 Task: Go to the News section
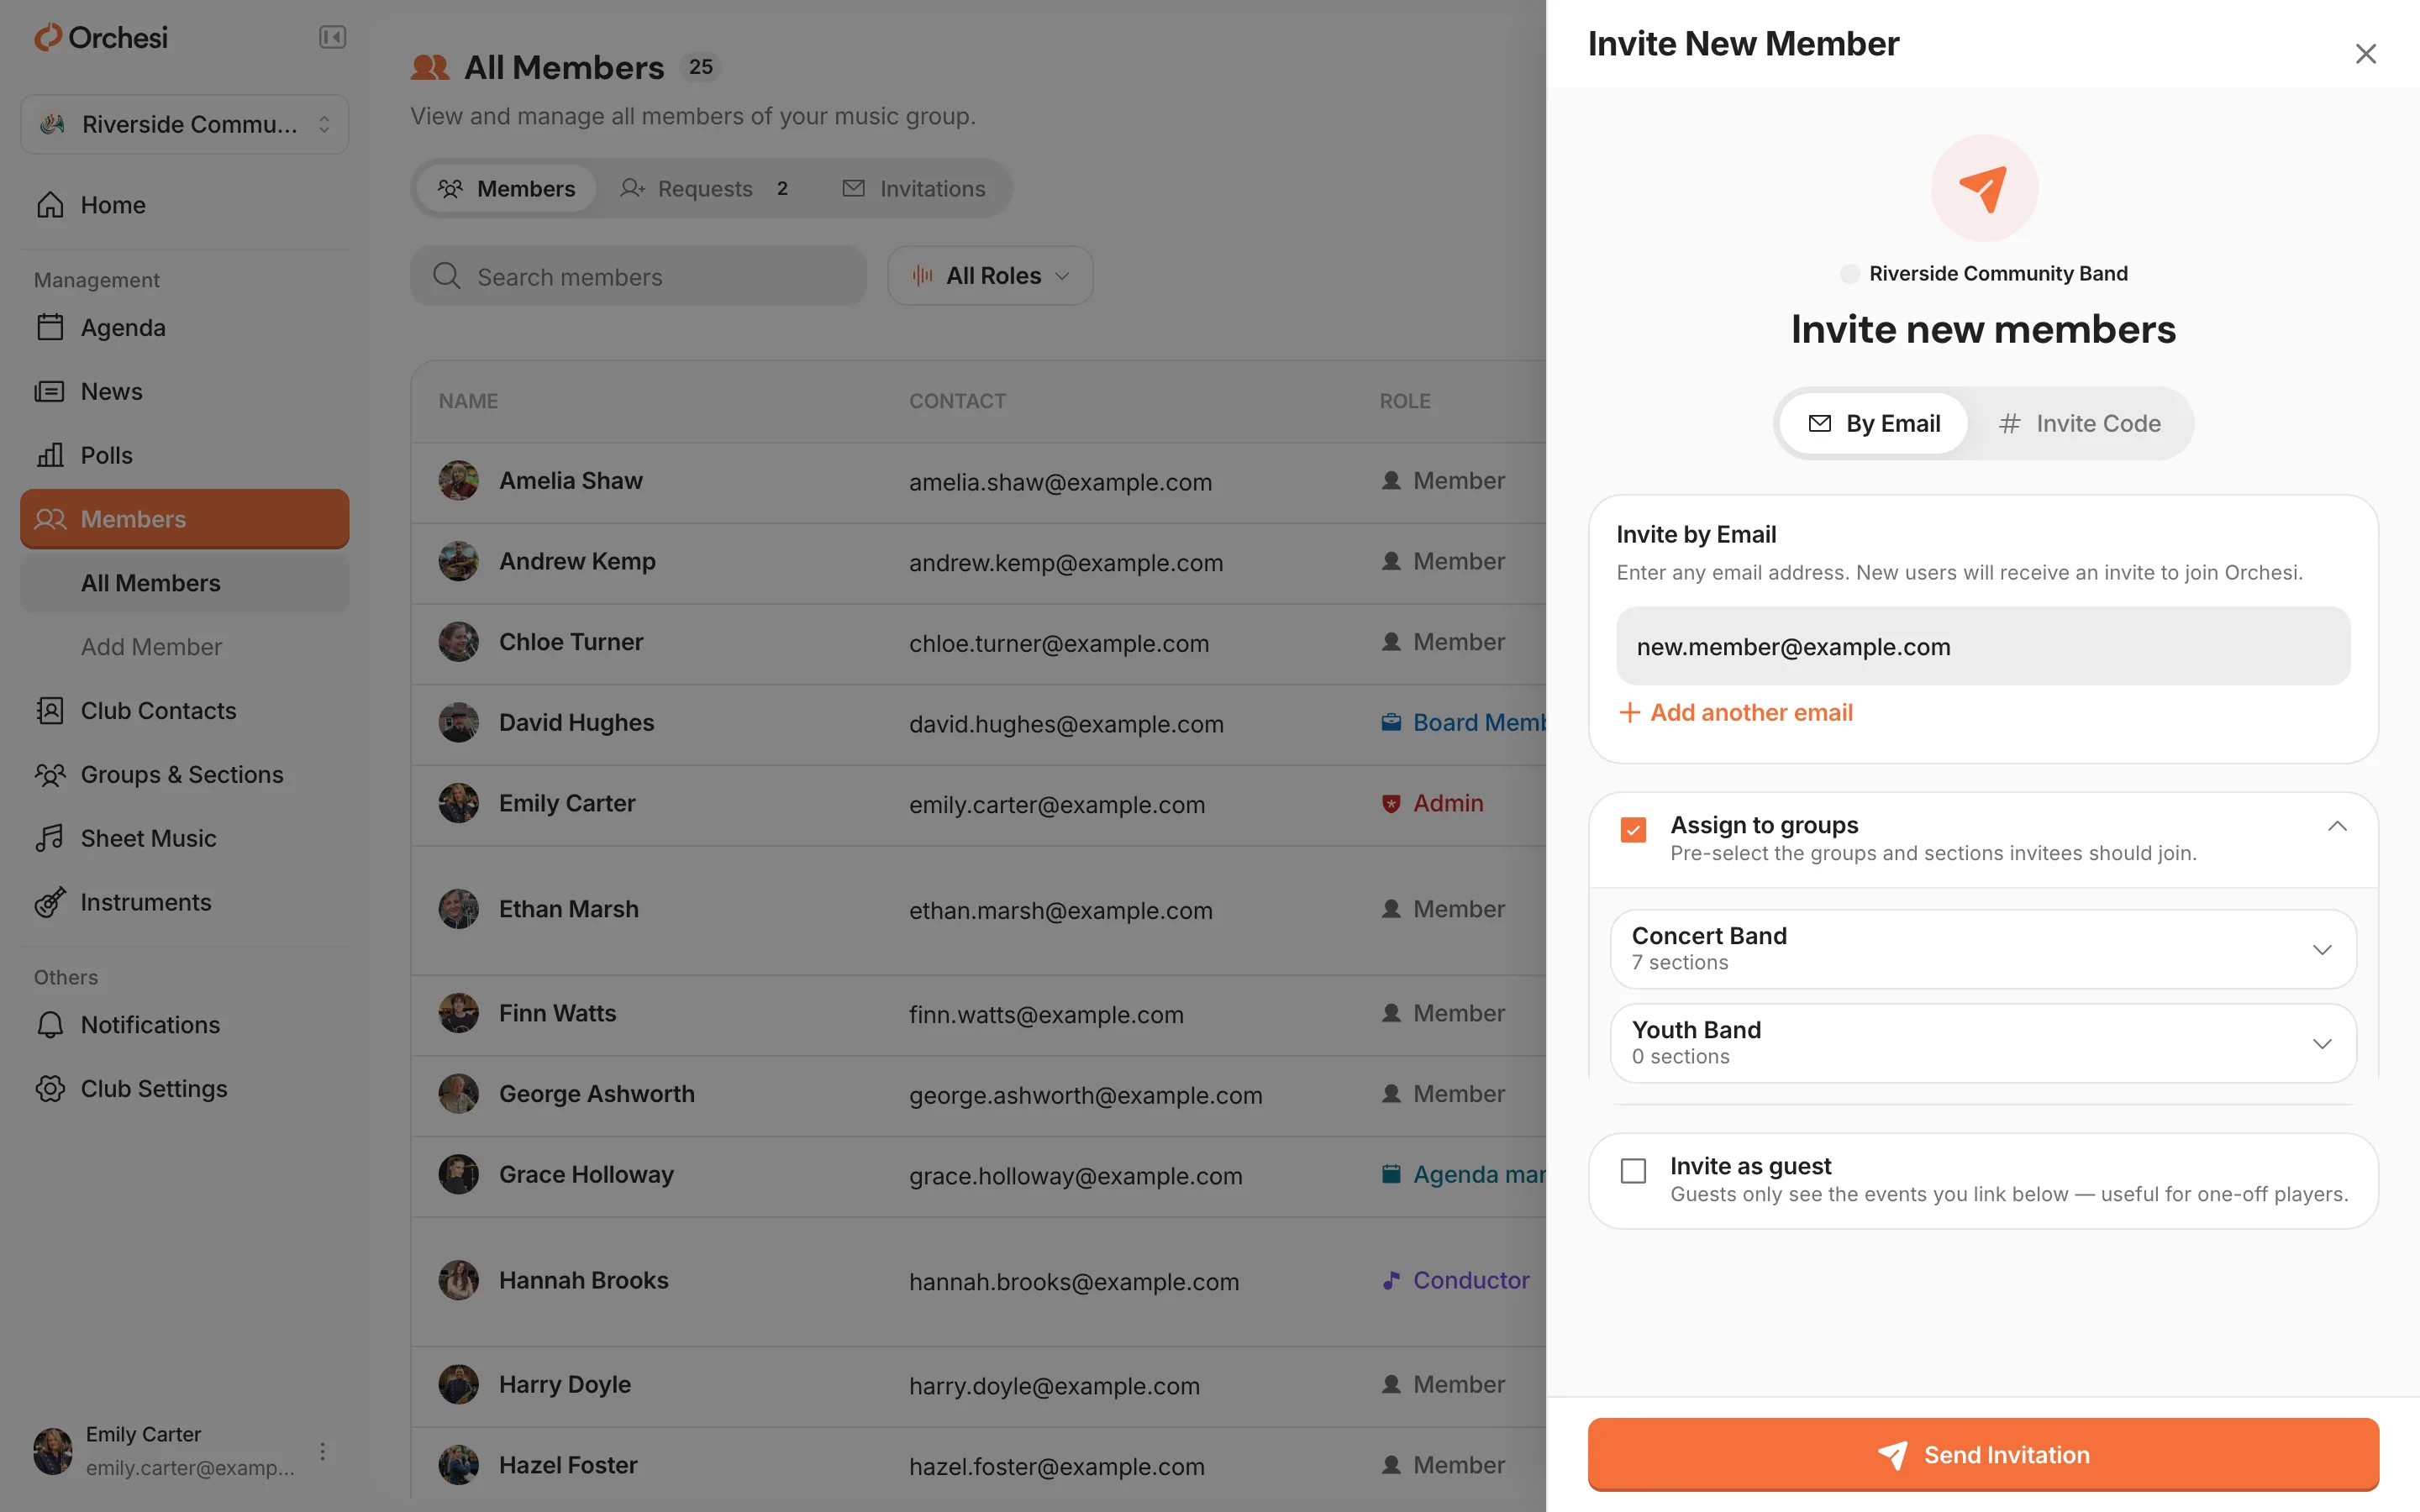(185, 391)
